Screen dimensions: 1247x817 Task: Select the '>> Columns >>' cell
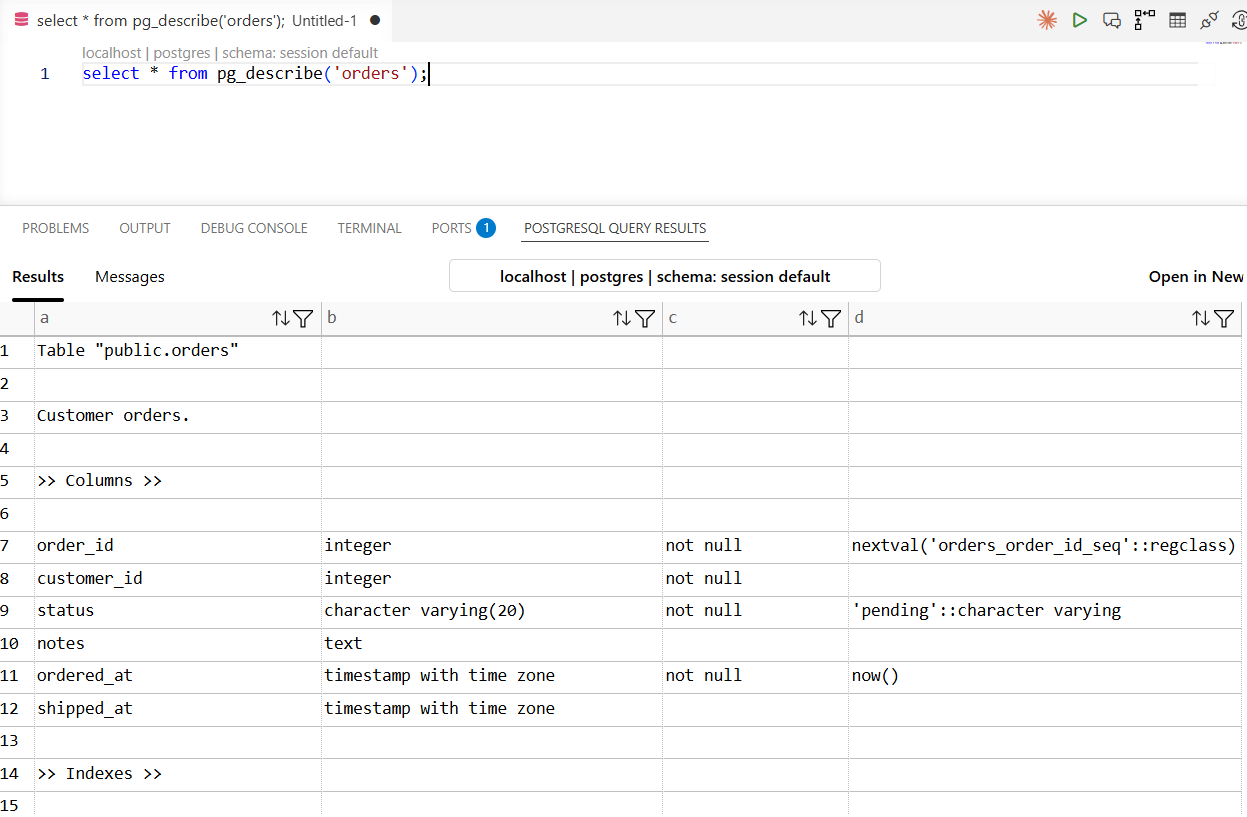(178, 481)
